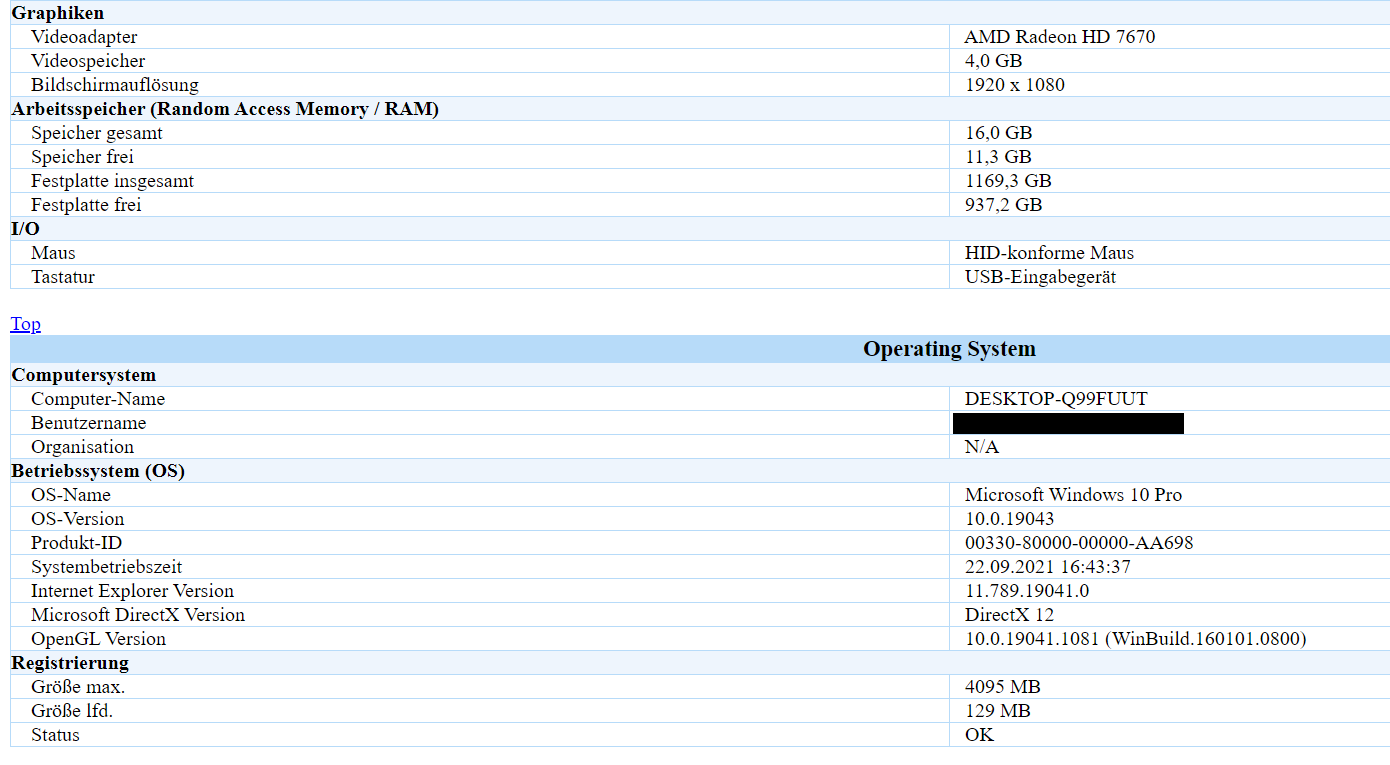Select the OS-Version value 10.0.19043
Viewport: 1390px width, 765px height.
[1009, 519]
